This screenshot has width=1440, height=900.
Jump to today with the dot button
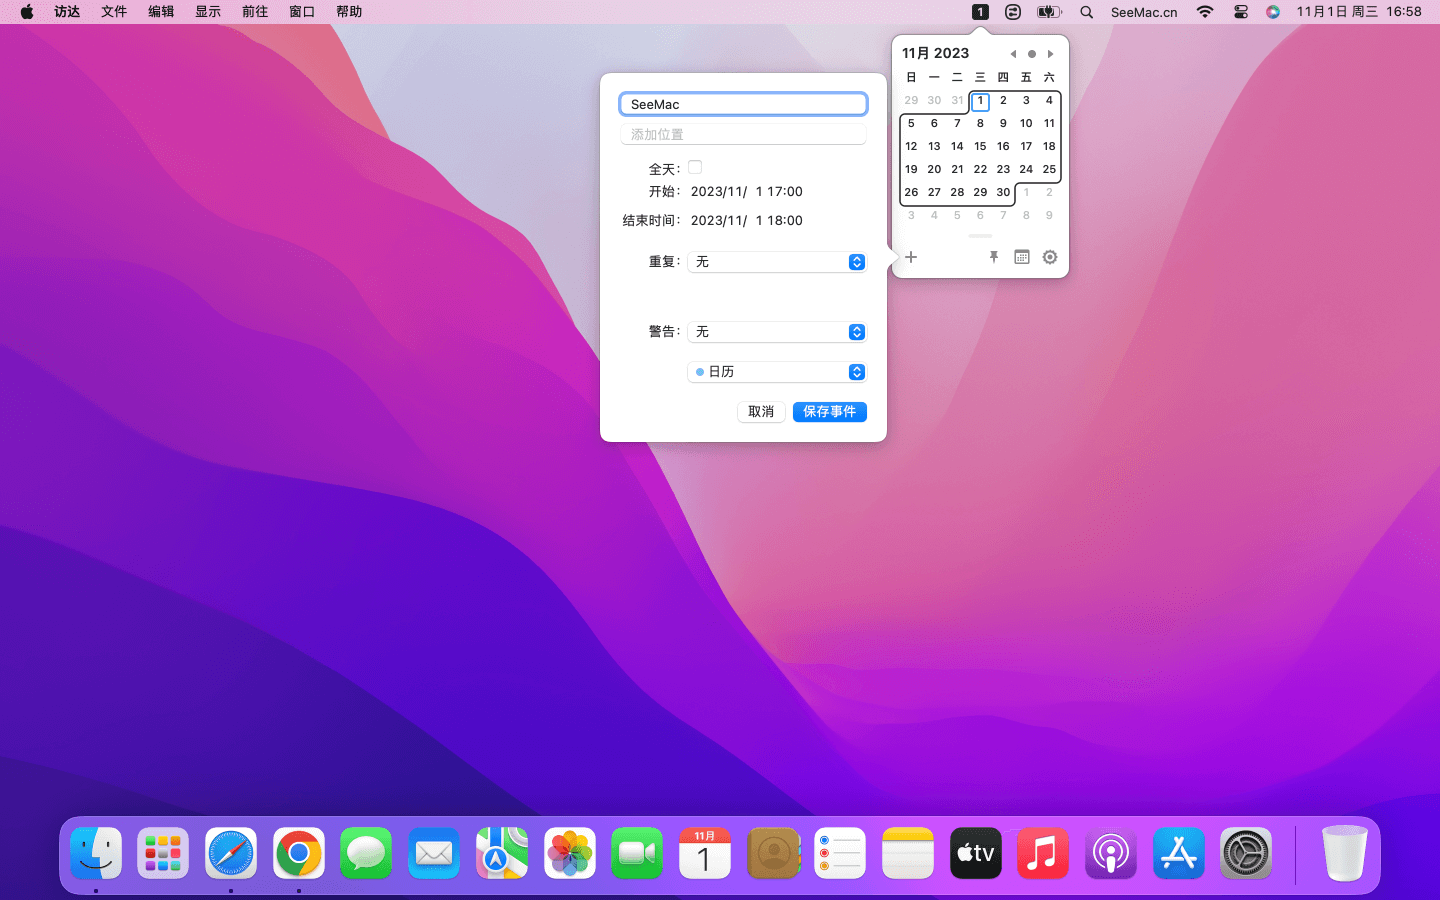click(x=1032, y=54)
